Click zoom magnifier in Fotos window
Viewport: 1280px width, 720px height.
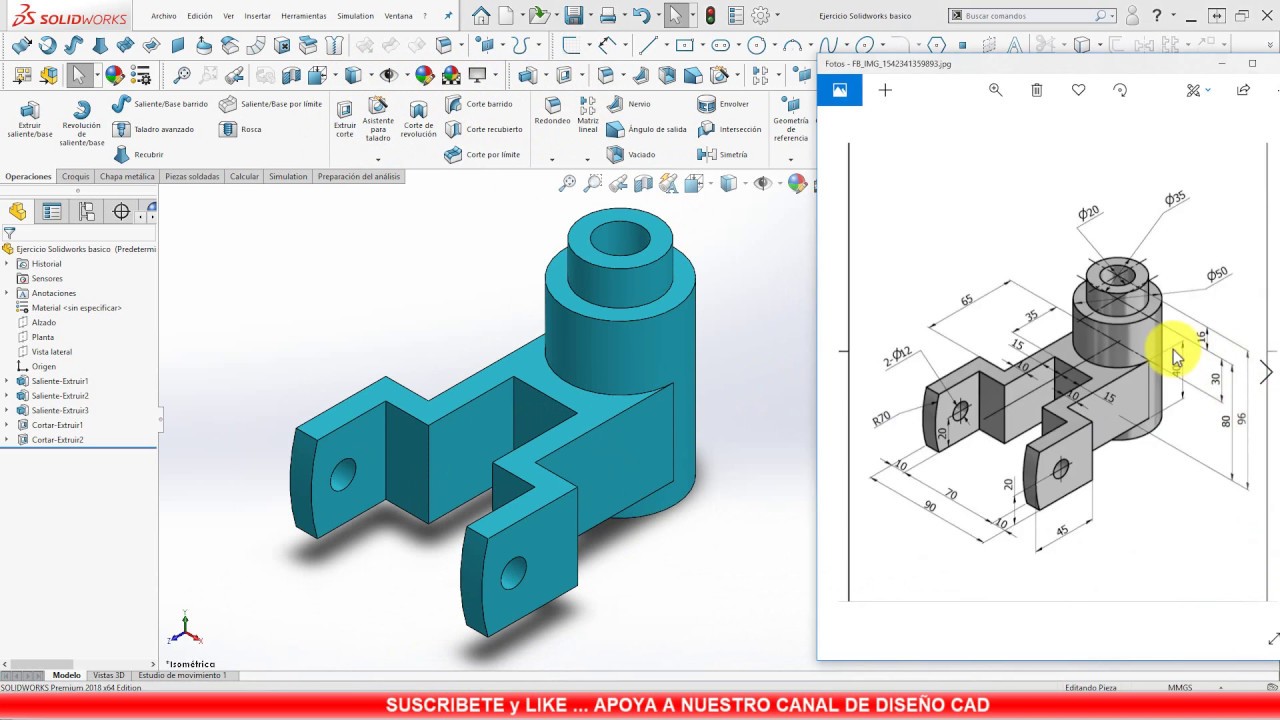995,90
